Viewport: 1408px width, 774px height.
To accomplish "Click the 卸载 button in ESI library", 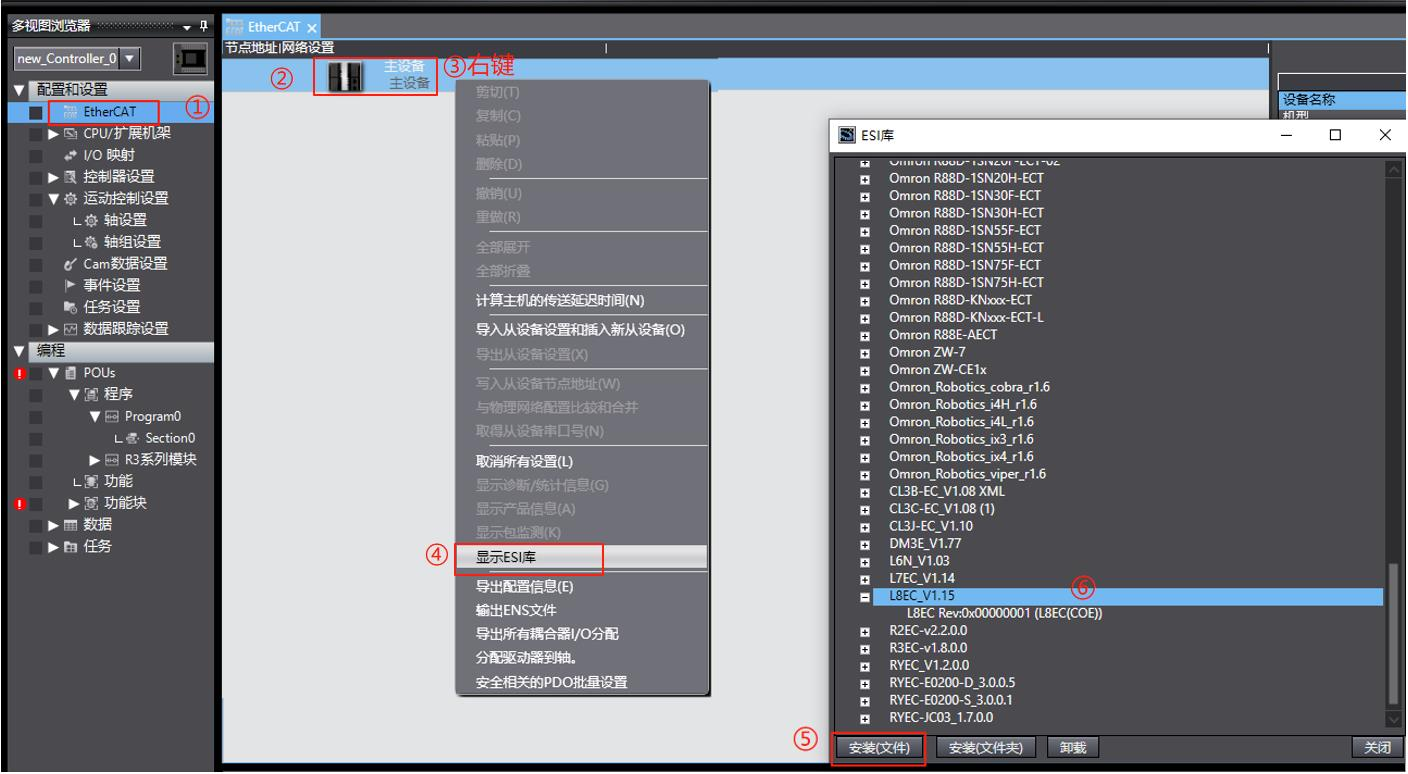I will click(x=1072, y=747).
